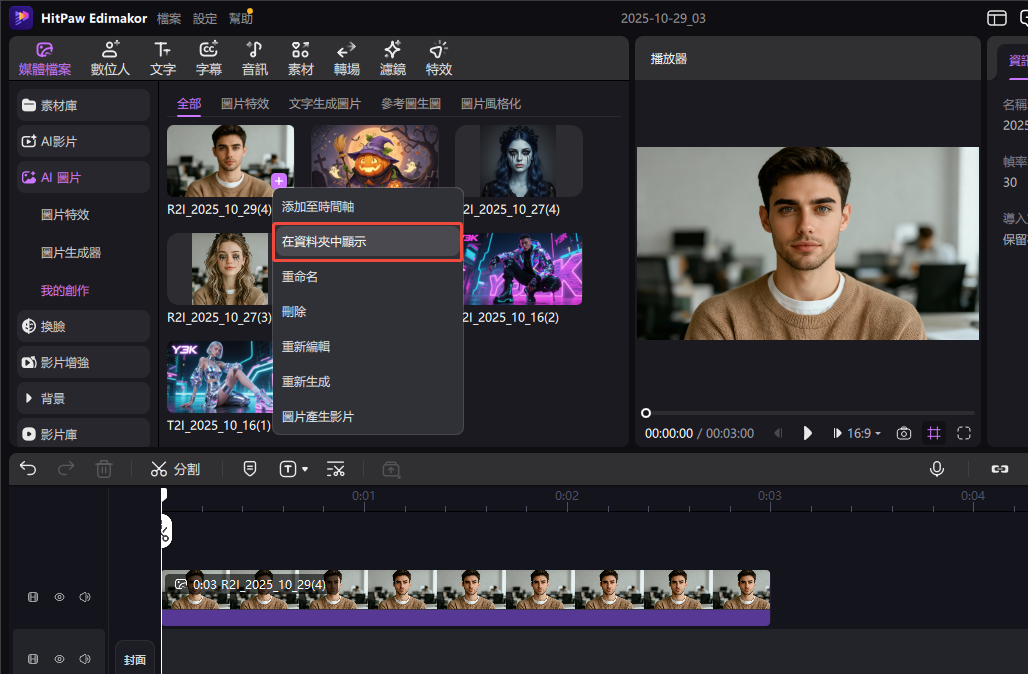Open the voiceover microphone tool

[937, 468]
